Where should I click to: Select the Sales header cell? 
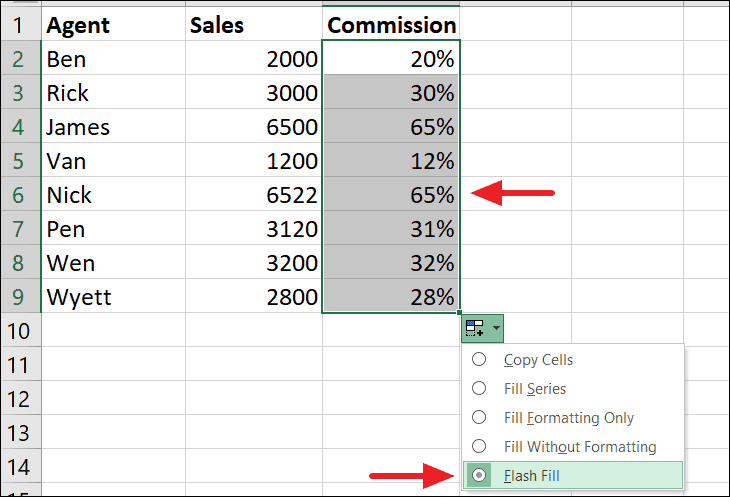click(254, 24)
